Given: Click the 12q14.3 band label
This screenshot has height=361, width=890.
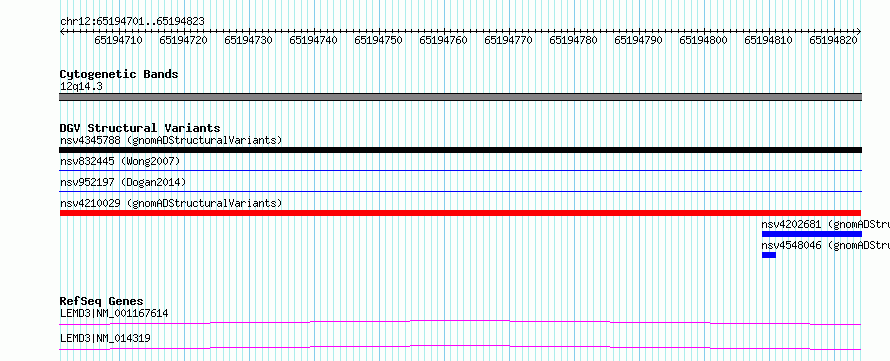Looking at the screenshot, I should (81, 87).
